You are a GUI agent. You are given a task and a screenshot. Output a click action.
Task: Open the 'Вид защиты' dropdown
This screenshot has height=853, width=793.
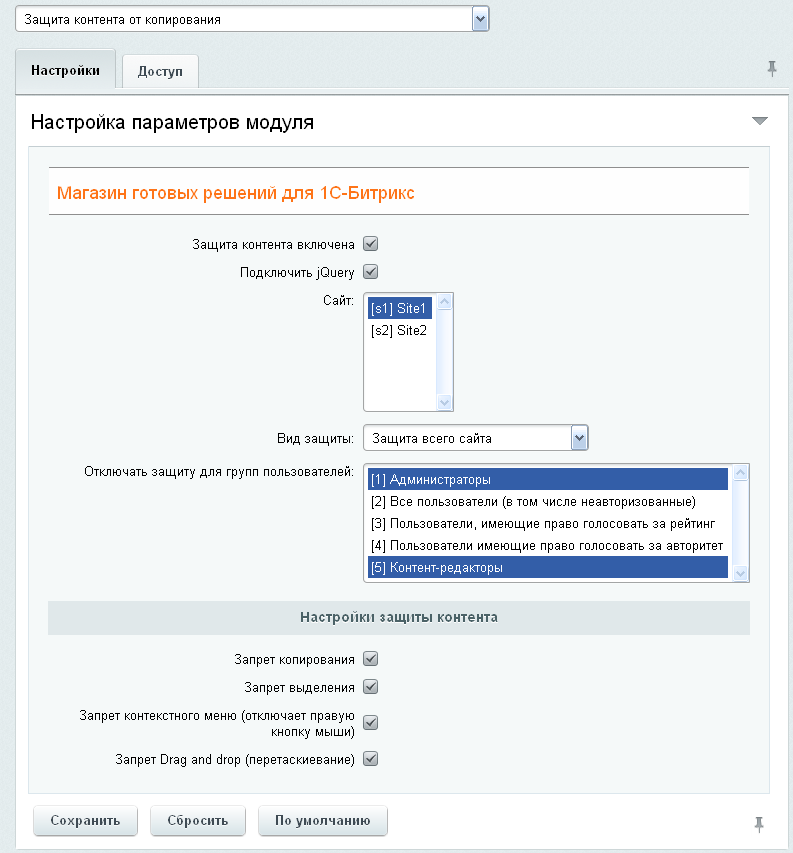[578, 437]
